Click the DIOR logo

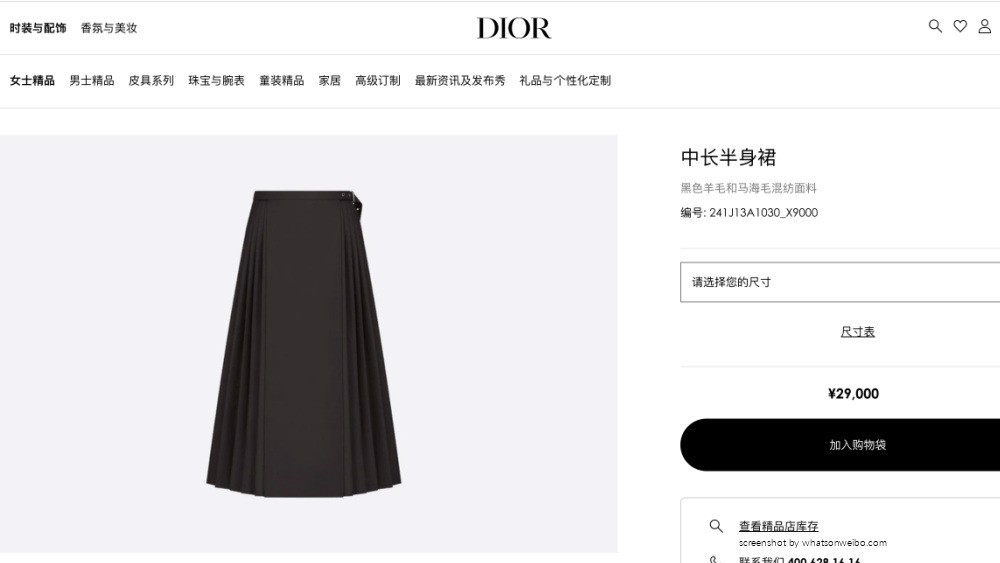[513, 28]
